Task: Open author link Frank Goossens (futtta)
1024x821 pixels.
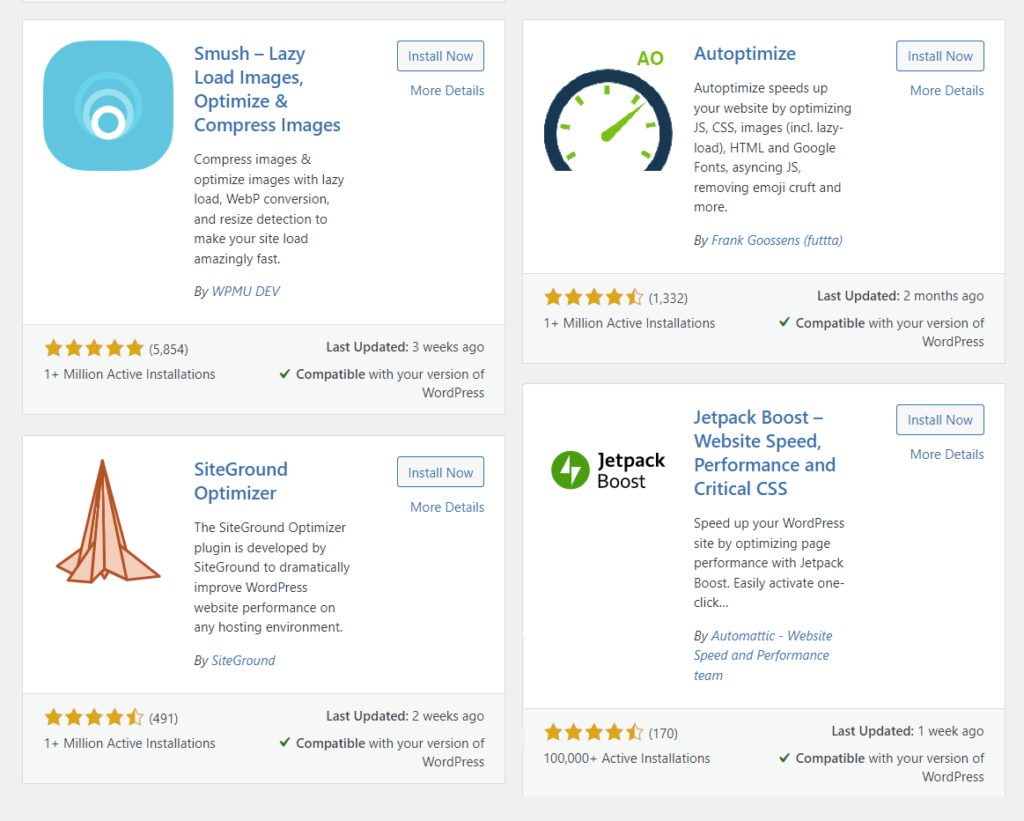Action: (776, 240)
